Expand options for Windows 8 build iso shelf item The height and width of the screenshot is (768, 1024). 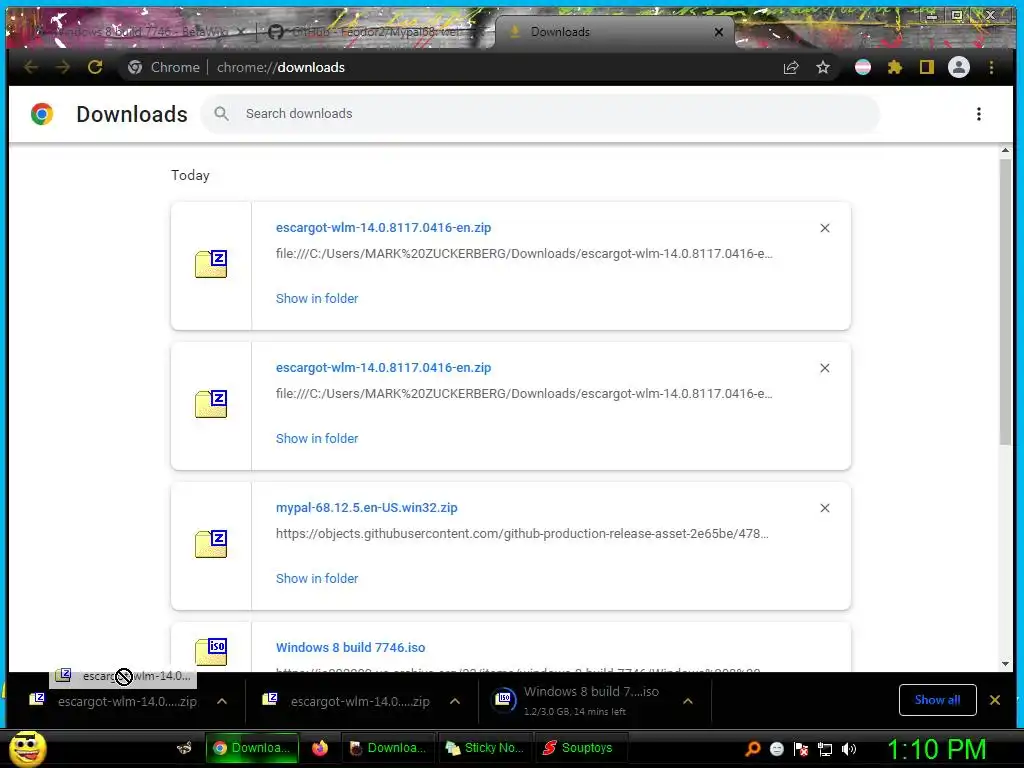point(688,701)
